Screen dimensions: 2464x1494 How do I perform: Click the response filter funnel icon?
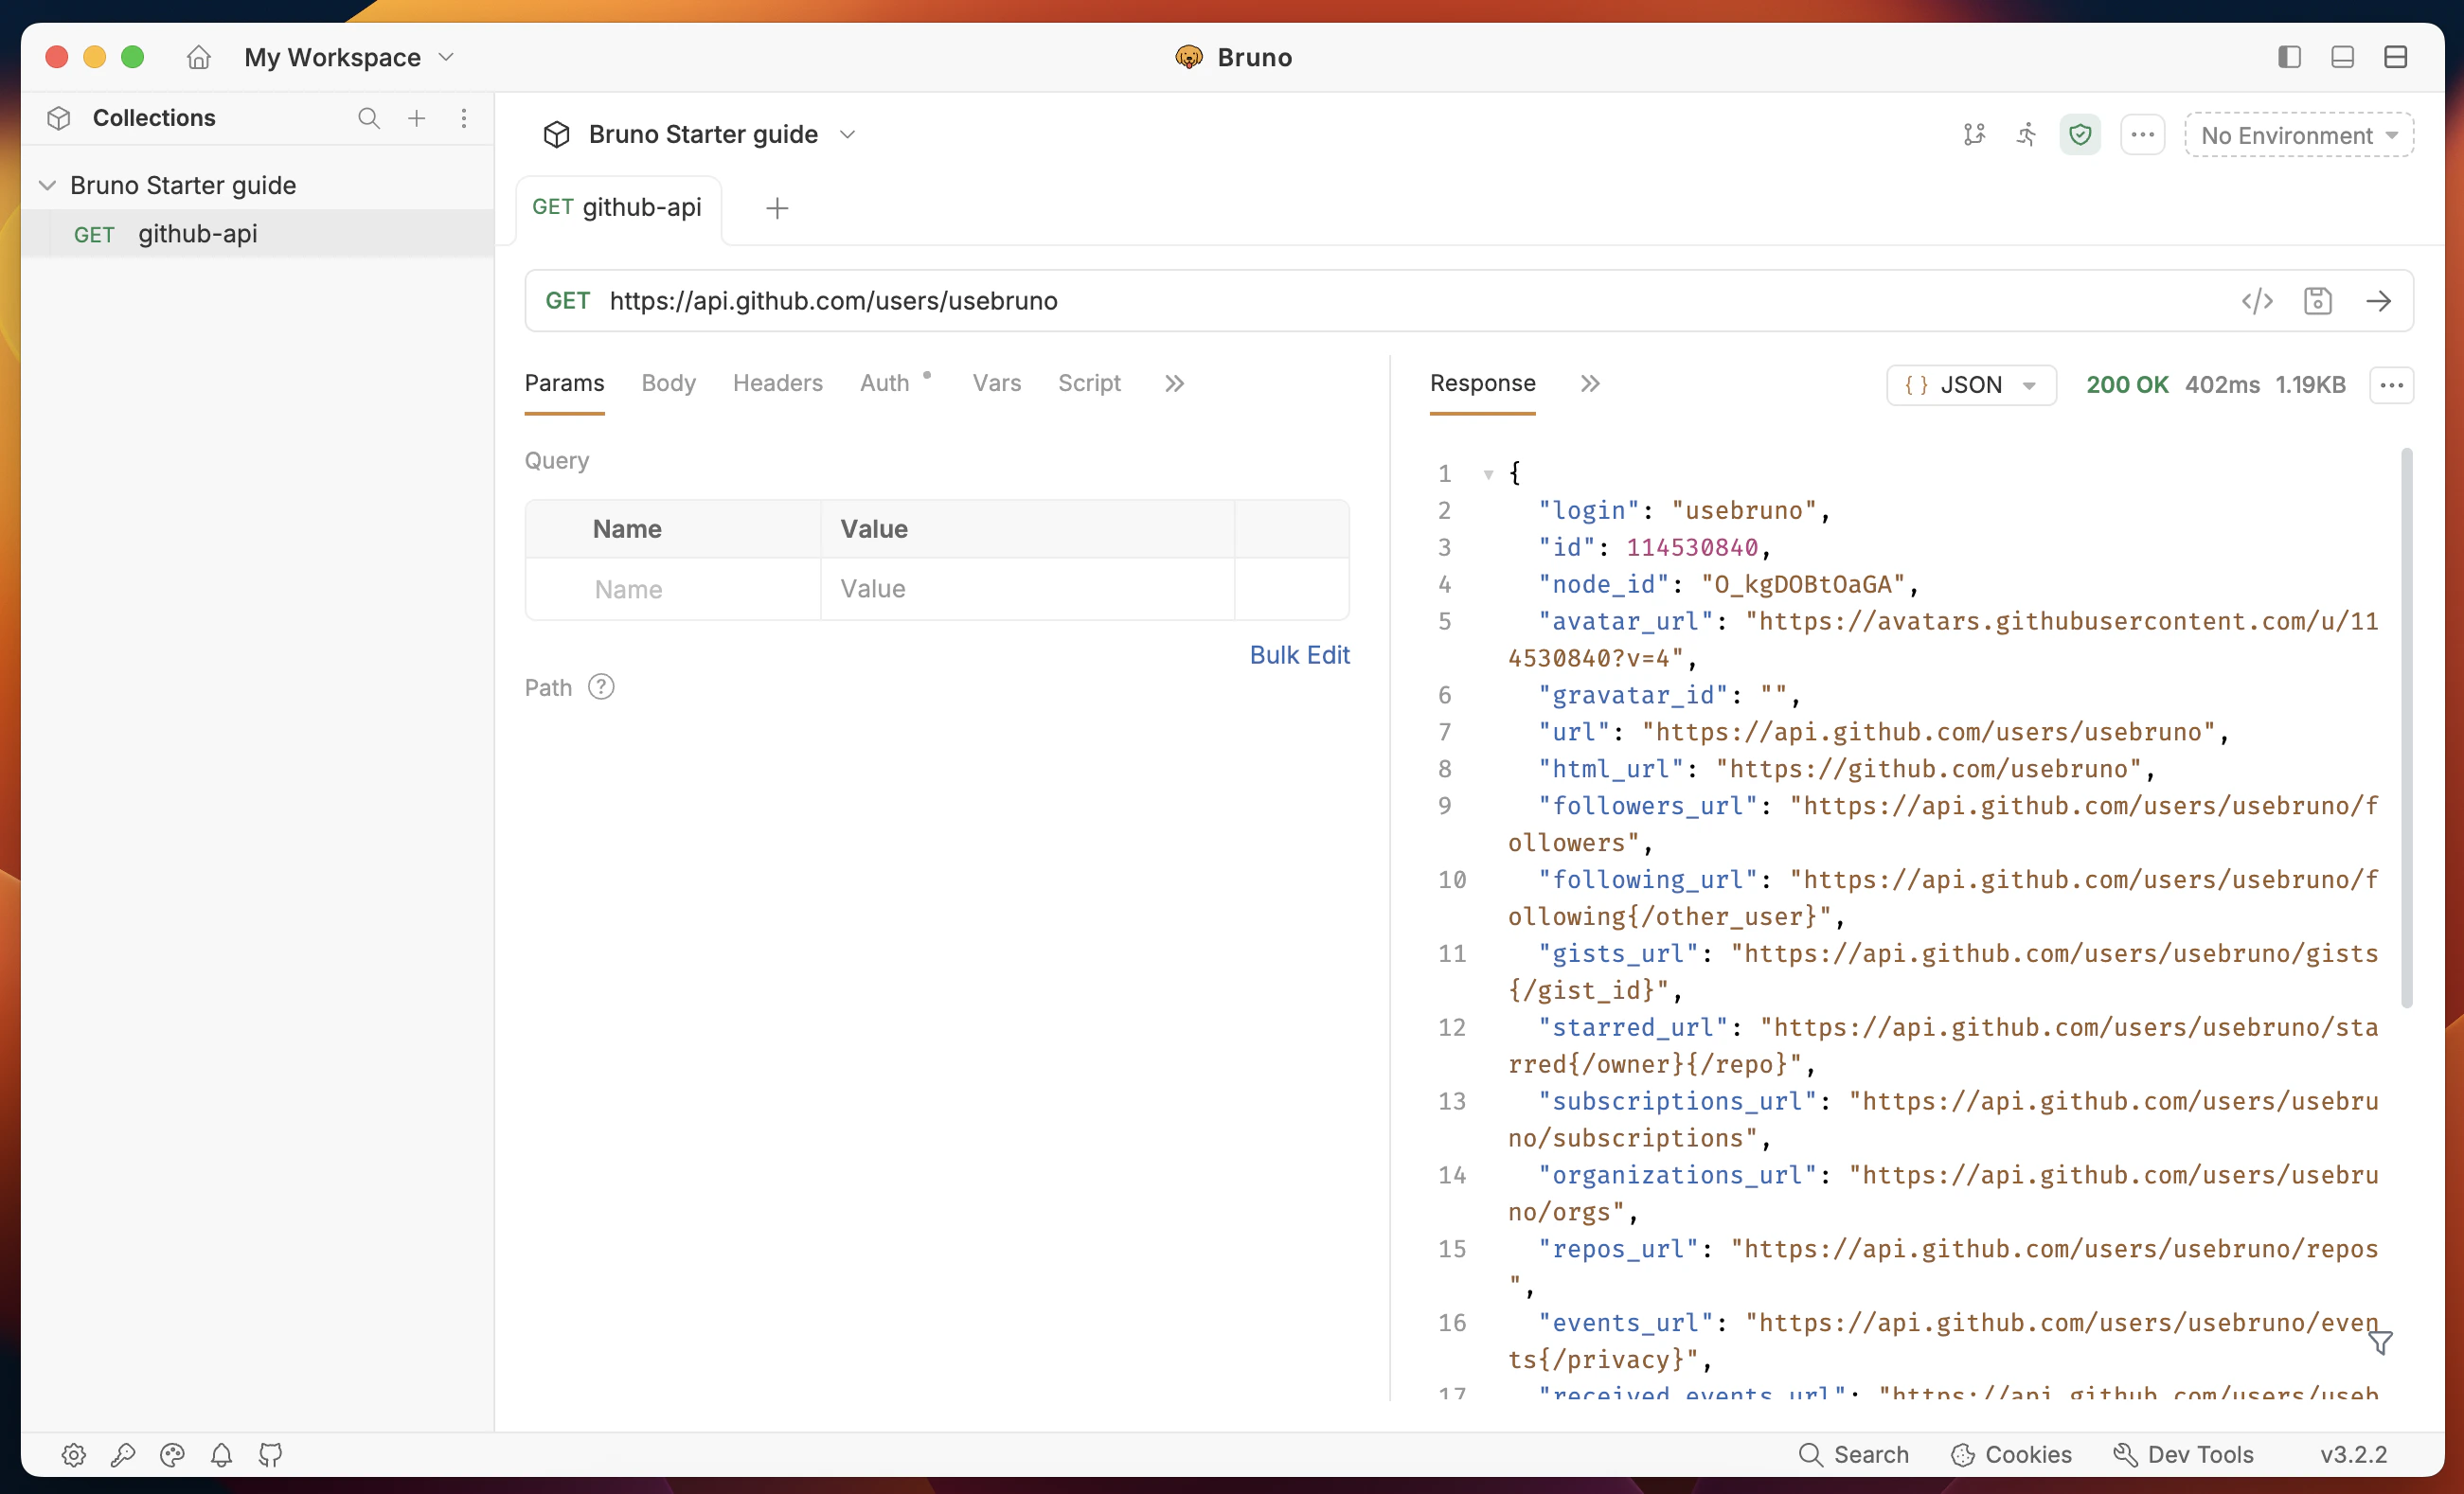coord(2380,1342)
